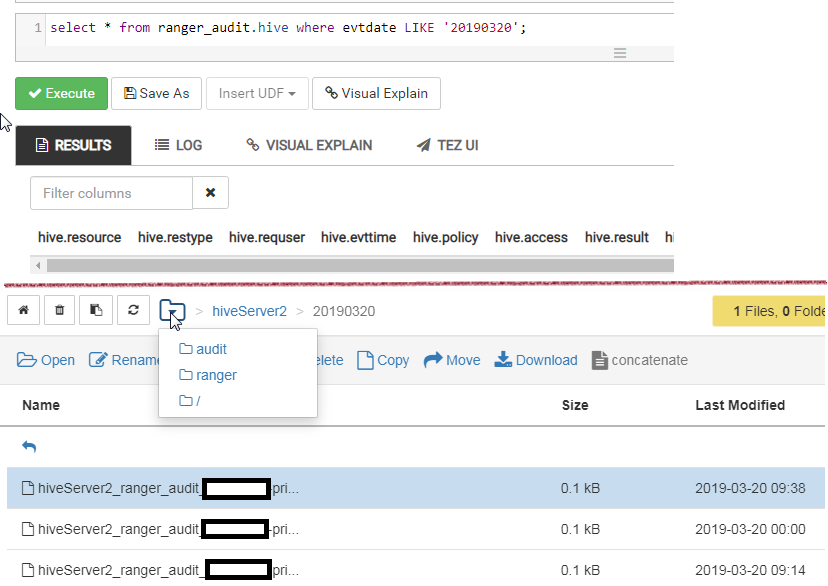Navigate to hiveServer2 via the breadcrumb link
This screenshot has height=586, width=828.
click(x=250, y=311)
